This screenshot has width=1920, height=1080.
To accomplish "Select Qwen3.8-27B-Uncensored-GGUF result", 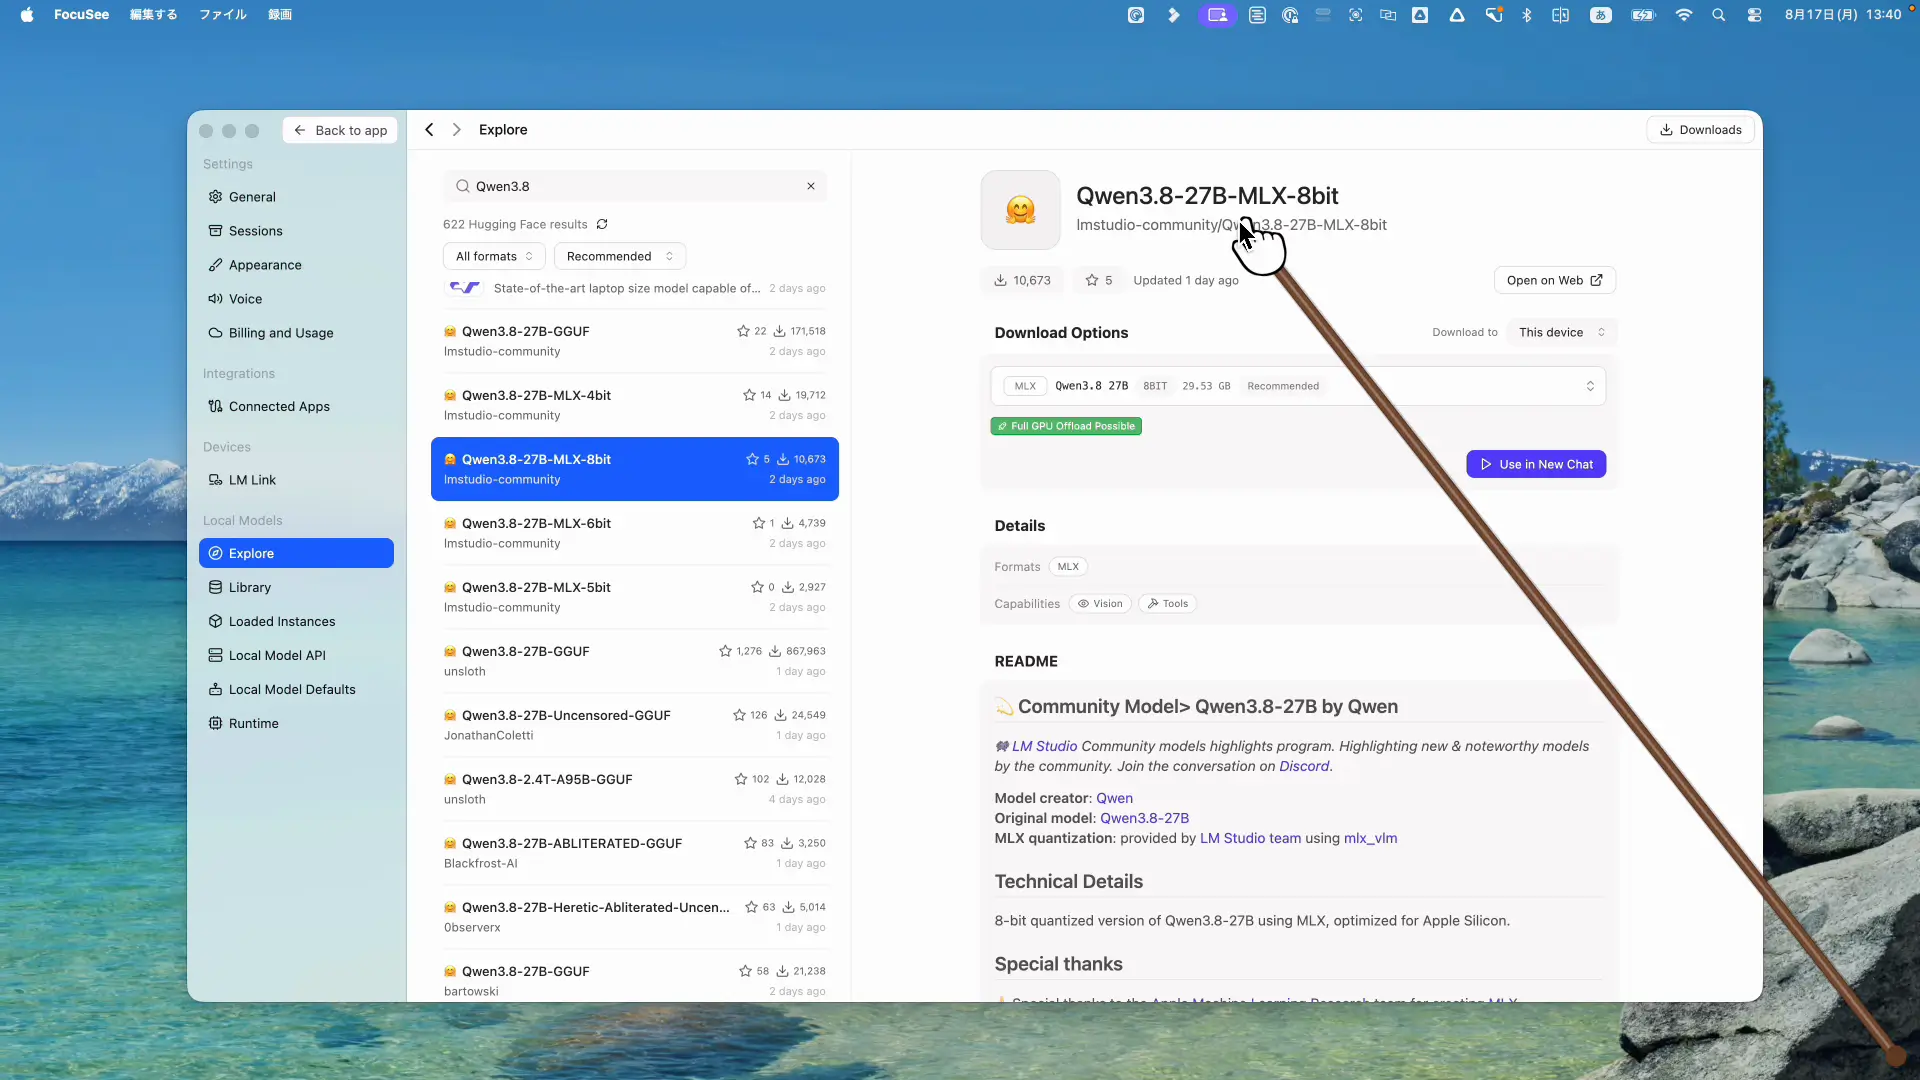I will pos(635,725).
